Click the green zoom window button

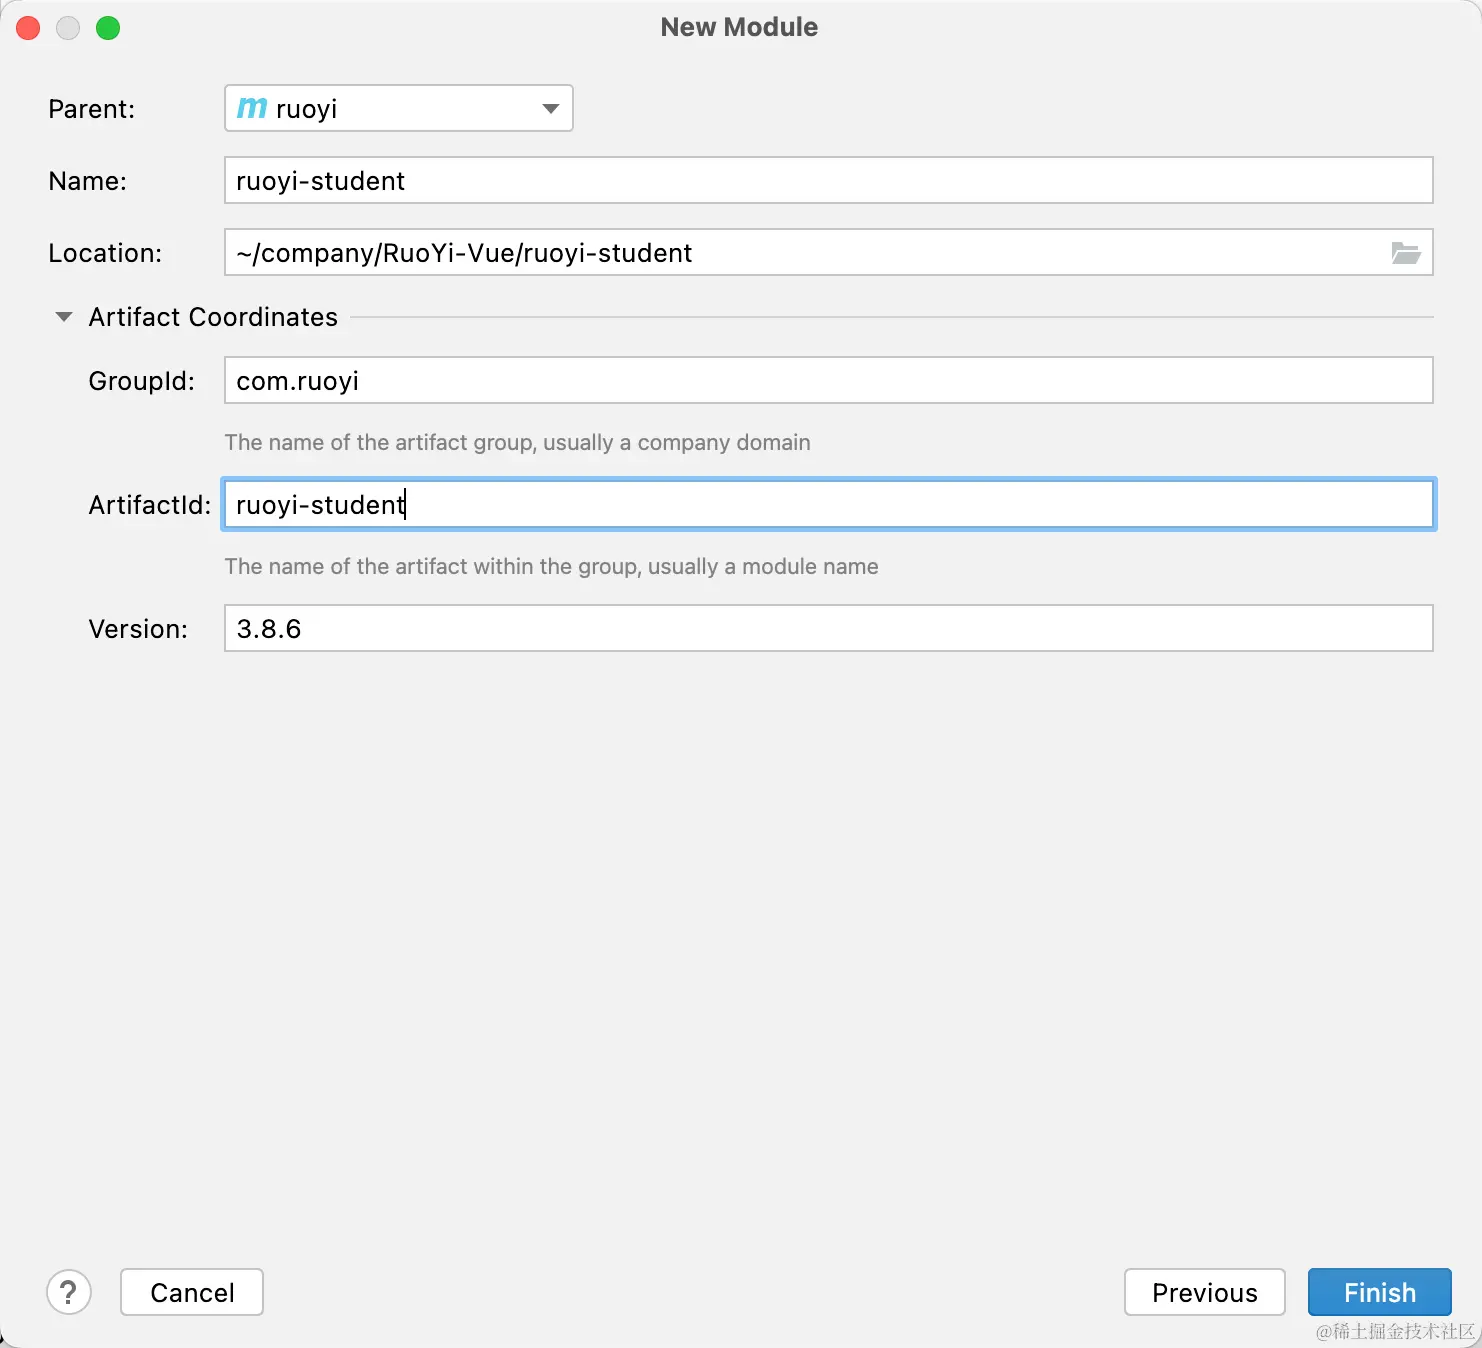[108, 28]
